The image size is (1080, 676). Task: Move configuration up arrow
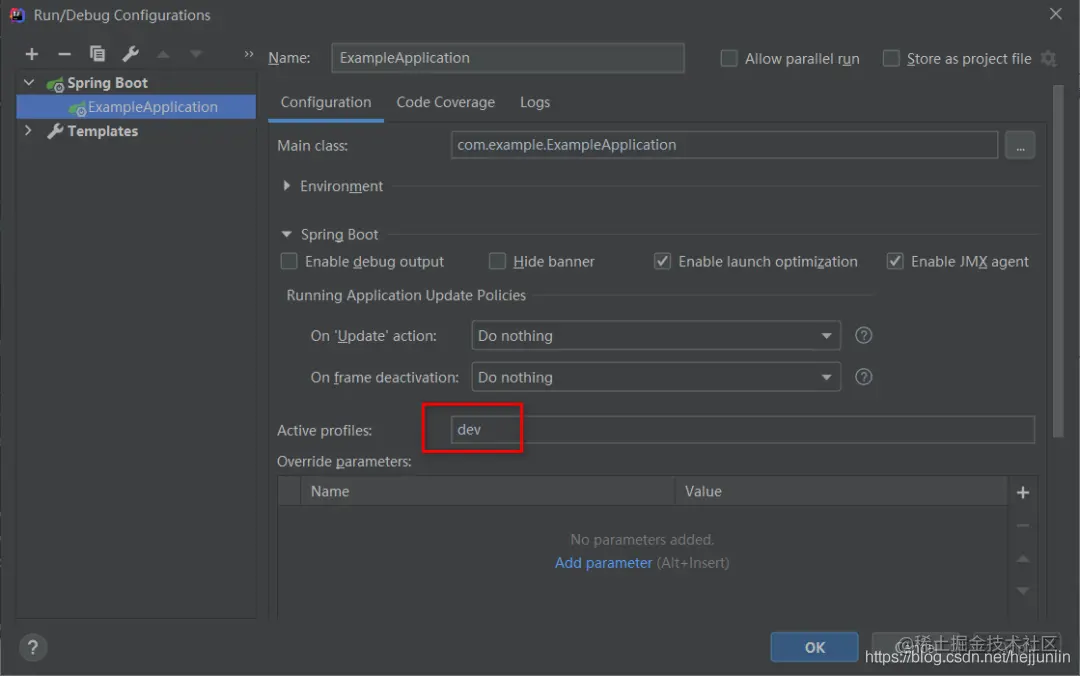(163, 54)
